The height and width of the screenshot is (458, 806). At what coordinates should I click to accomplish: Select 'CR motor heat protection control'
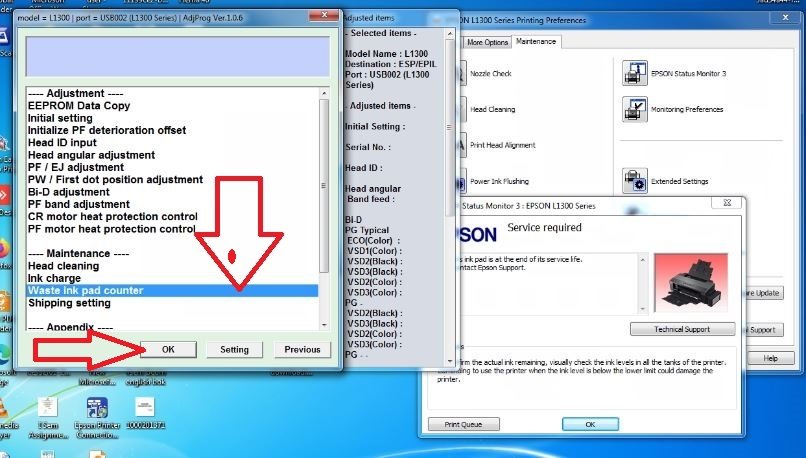pyautogui.click(x=113, y=217)
